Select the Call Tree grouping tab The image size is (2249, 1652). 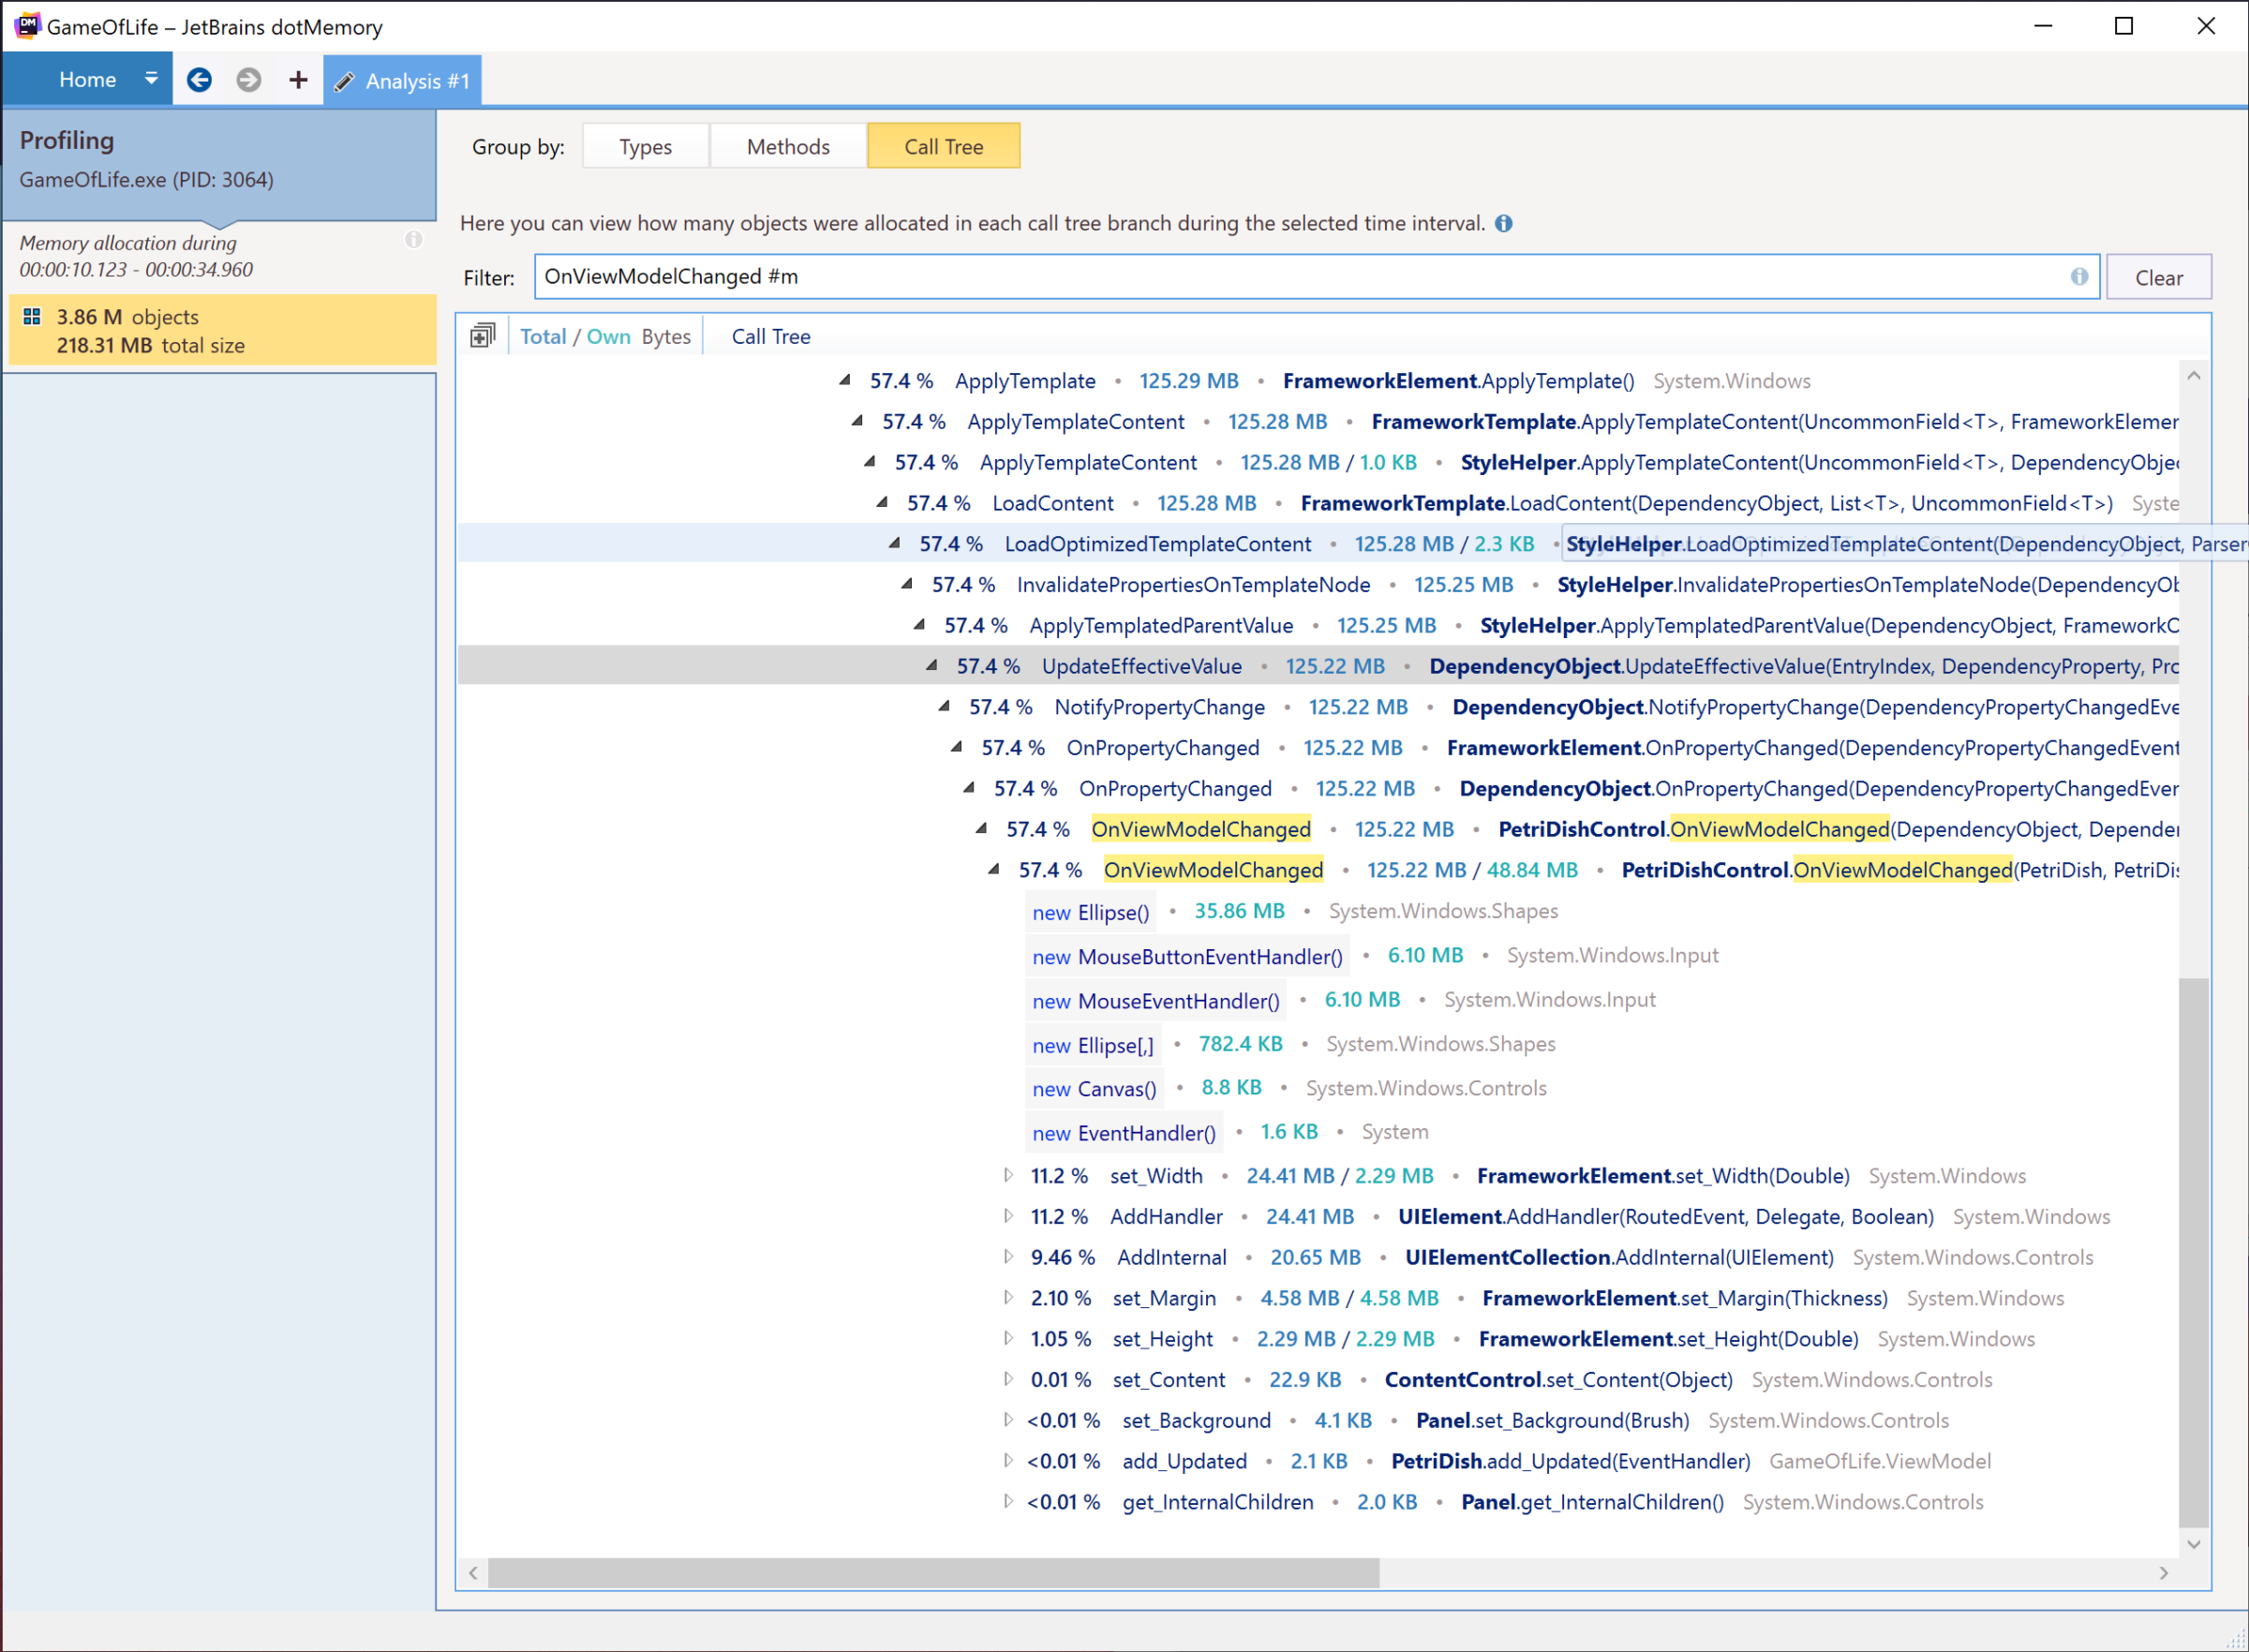click(943, 147)
